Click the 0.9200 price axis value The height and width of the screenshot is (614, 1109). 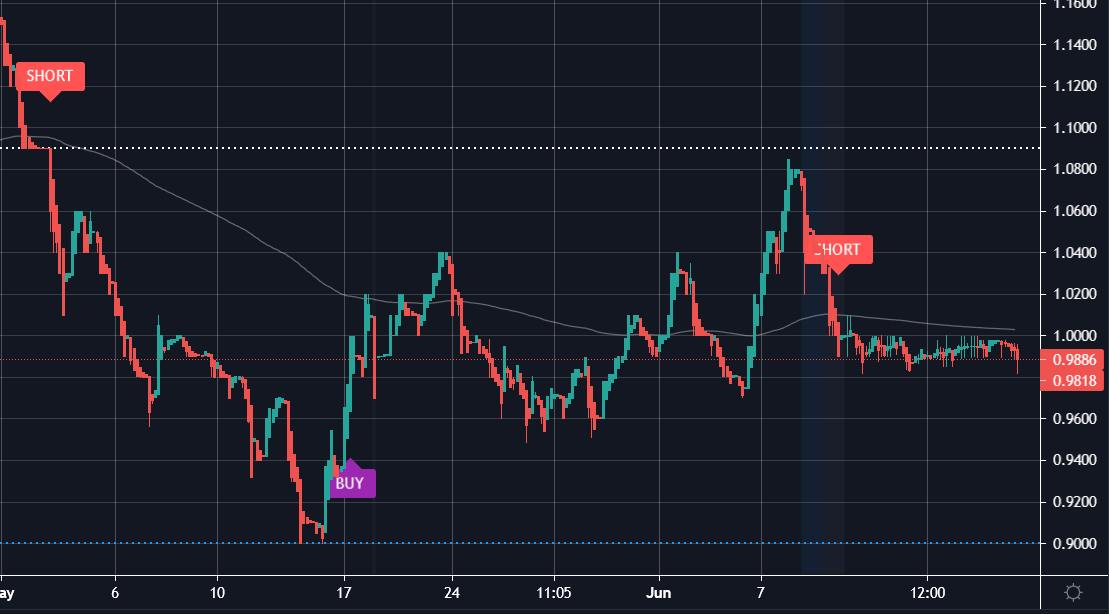tap(1075, 503)
